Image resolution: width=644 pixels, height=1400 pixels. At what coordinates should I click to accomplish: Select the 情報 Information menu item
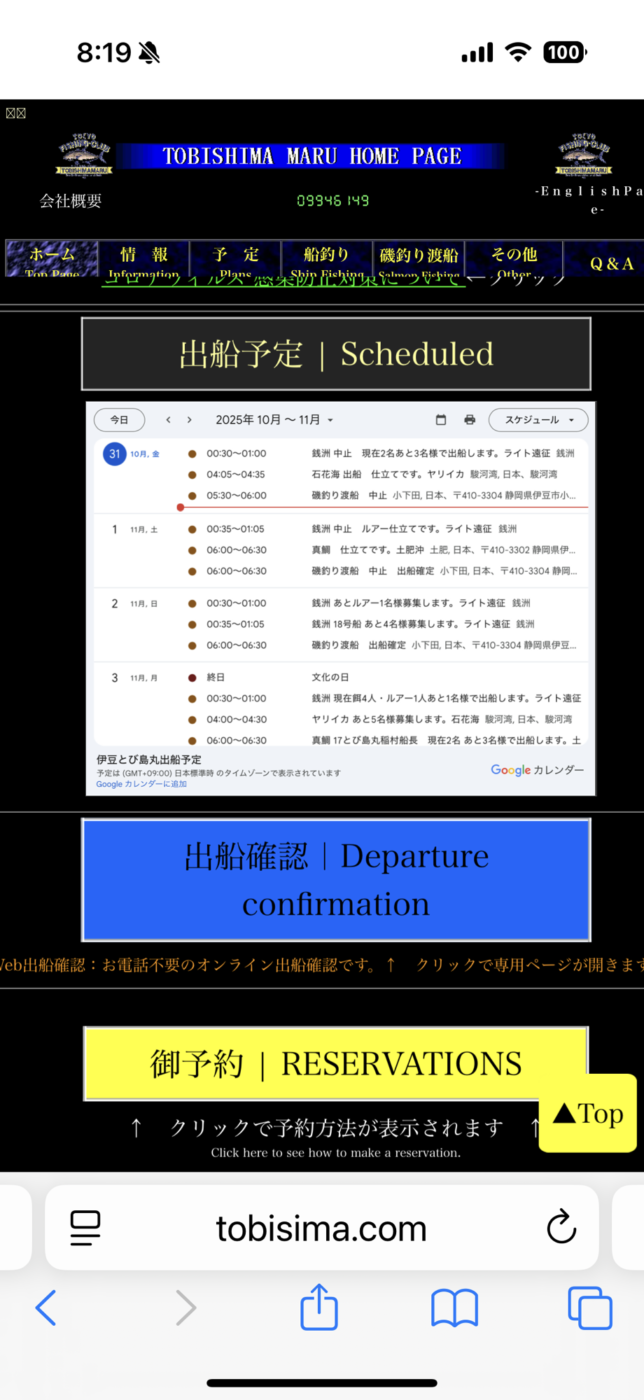pos(144,258)
